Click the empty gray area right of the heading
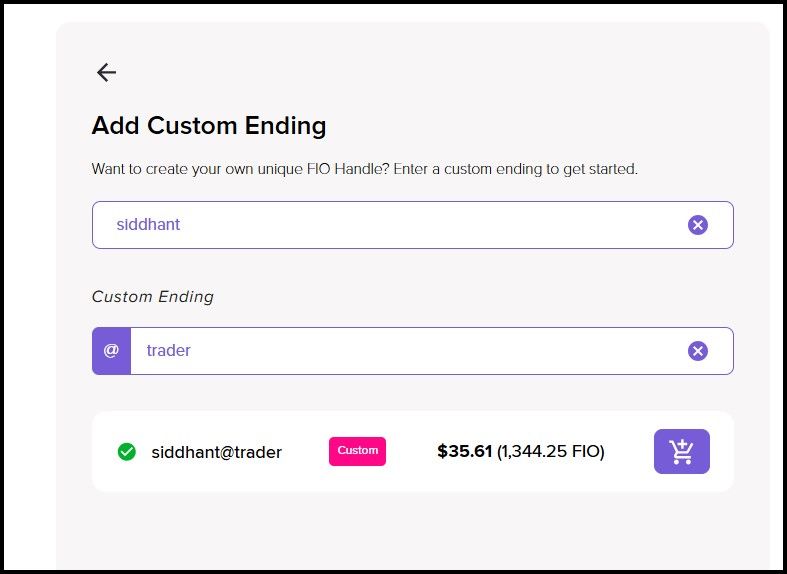This screenshot has width=787, height=574. click(550, 126)
